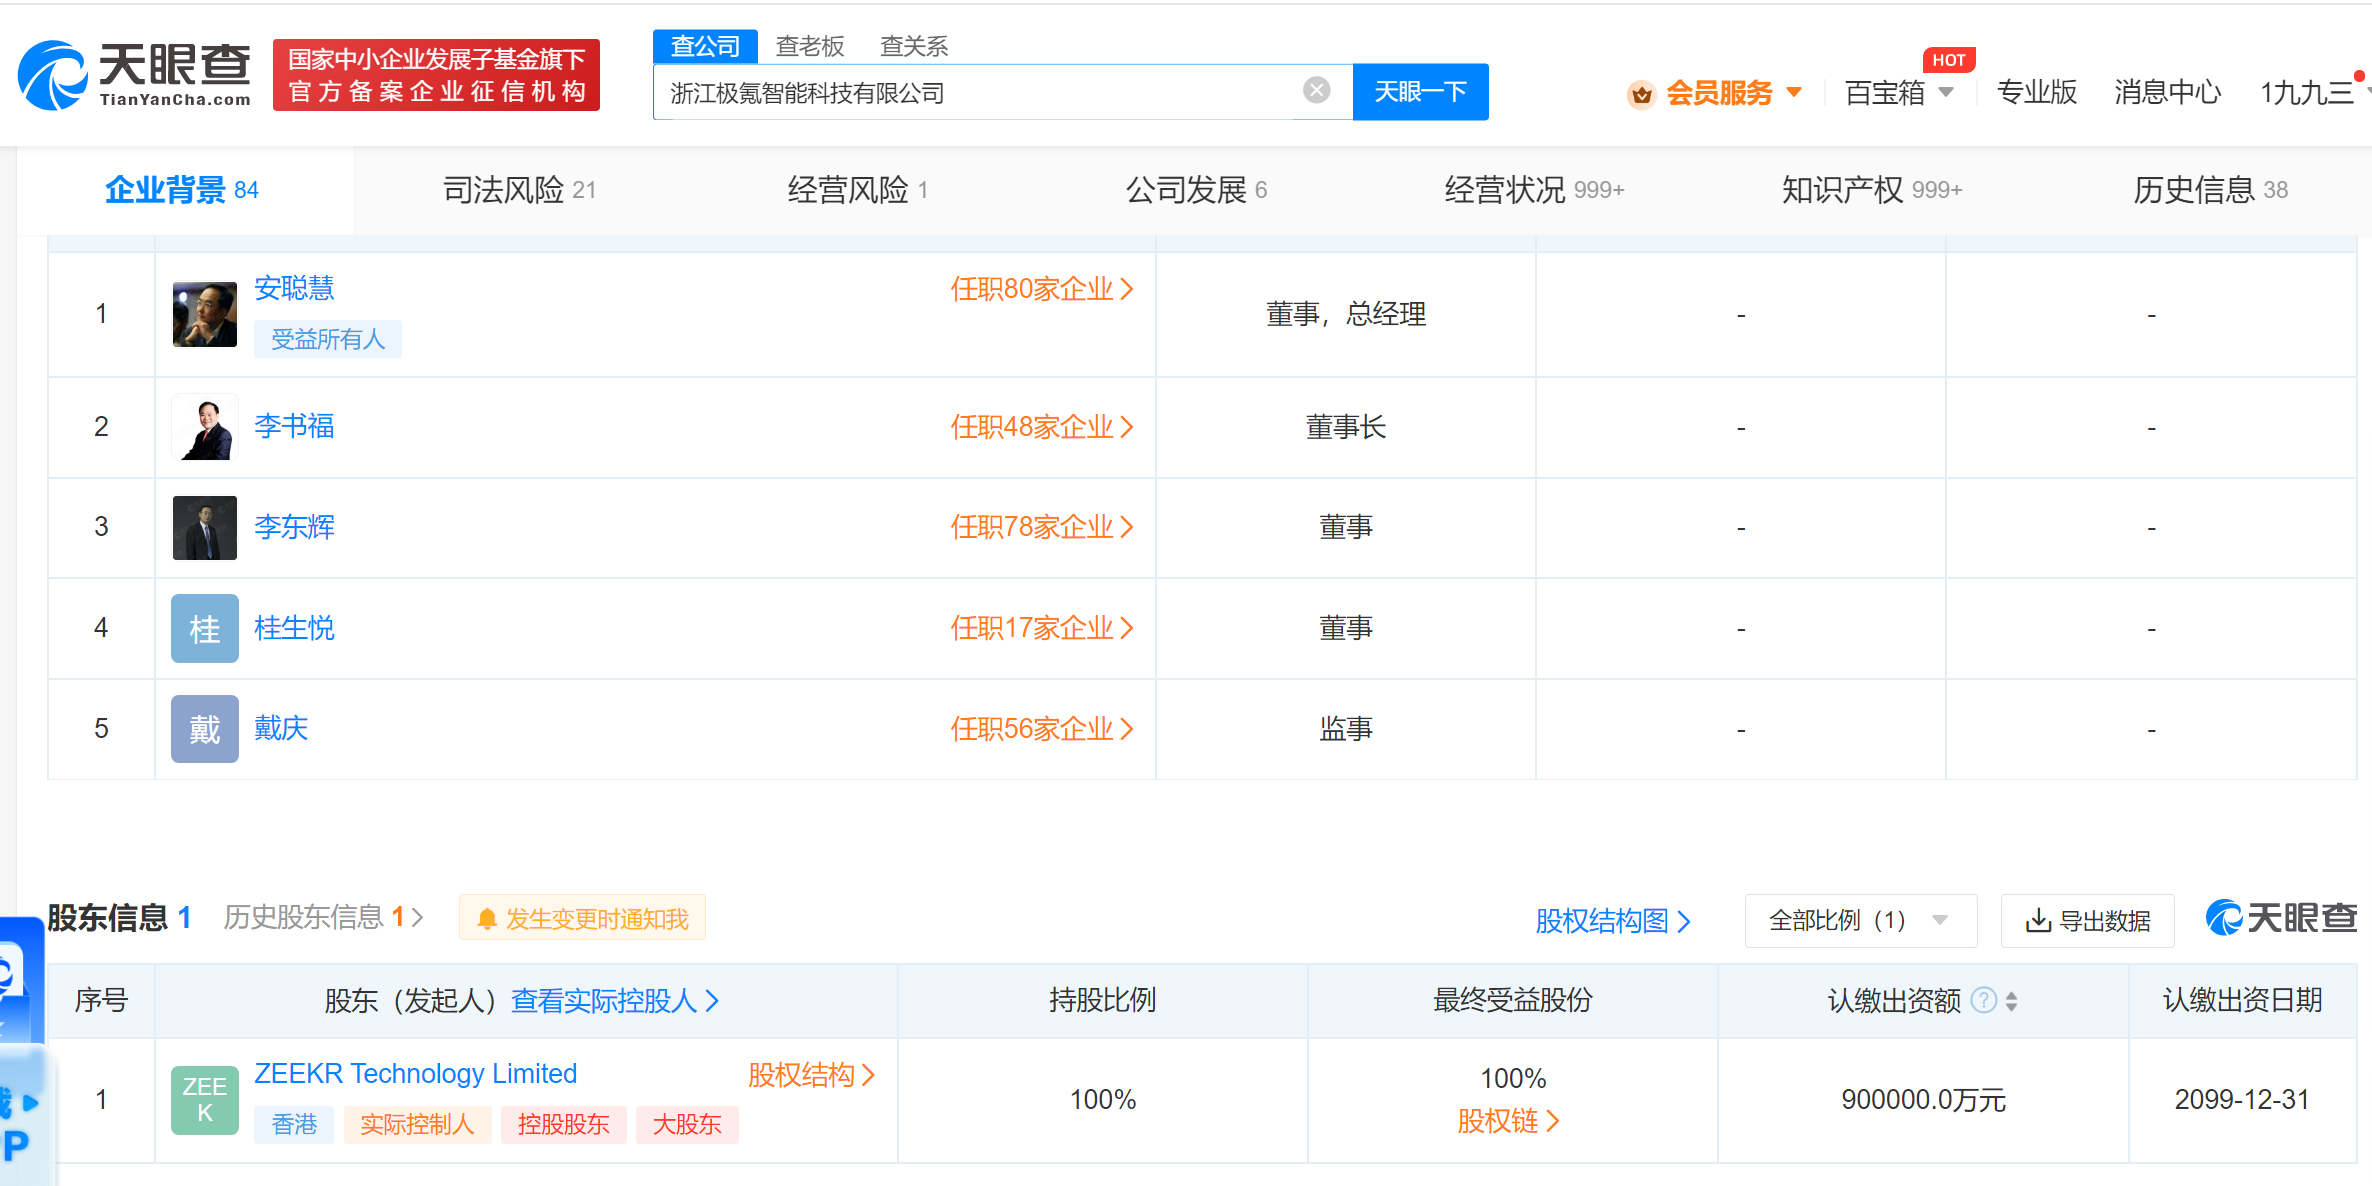View 任职78家企业 for 李东辉
The image size is (2372, 1186).
tap(1041, 527)
